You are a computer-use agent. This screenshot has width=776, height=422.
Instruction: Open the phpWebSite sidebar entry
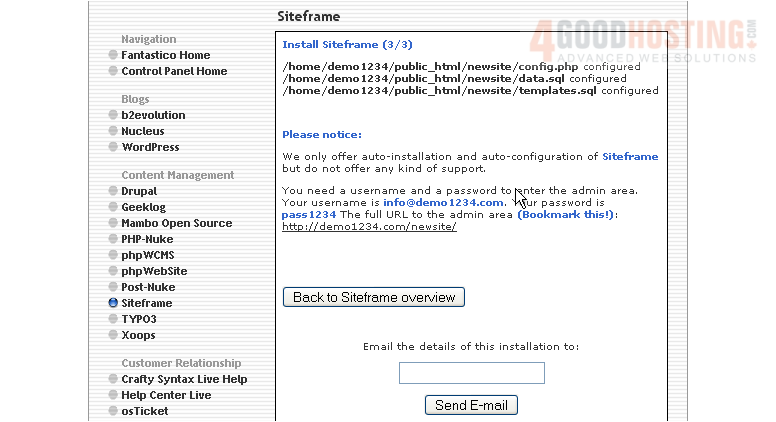pyautogui.click(x=154, y=272)
